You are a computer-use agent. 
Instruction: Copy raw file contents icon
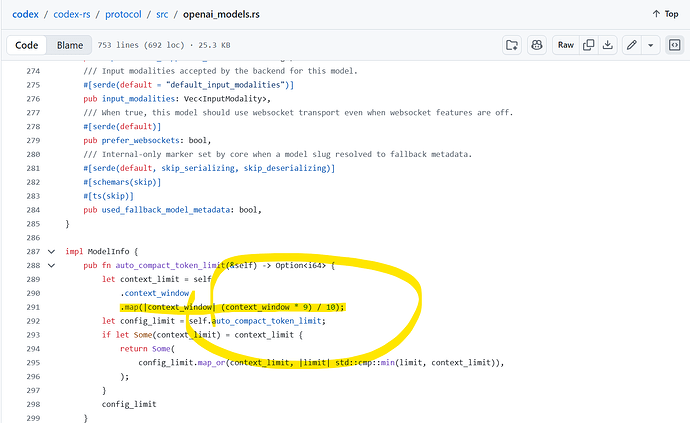[x=588, y=45]
